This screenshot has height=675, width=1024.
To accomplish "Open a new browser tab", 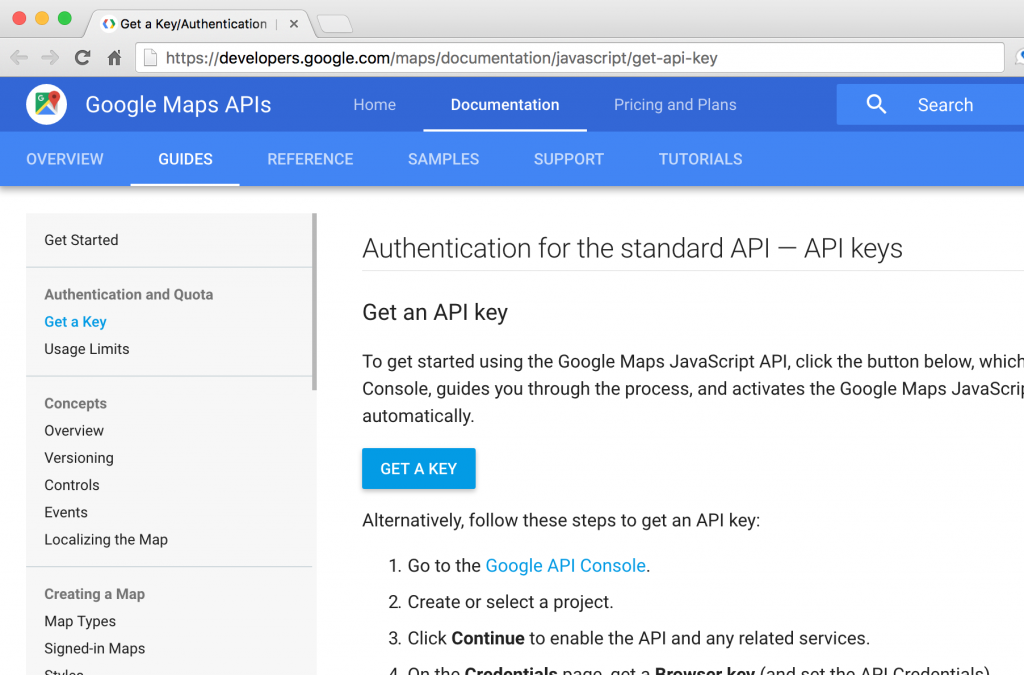I will tap(334, 24).
